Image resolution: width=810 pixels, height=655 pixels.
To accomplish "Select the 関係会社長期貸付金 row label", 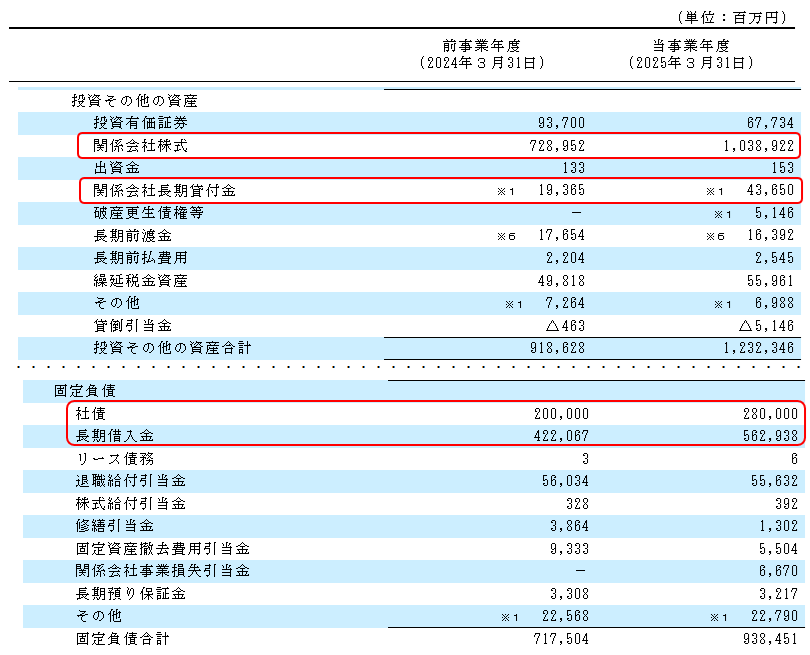I will [165, 190].
